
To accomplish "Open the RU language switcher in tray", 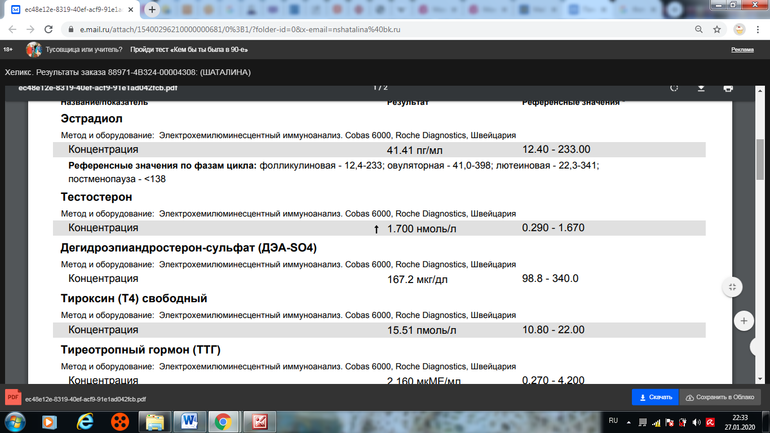I will (x=614, y=421).
